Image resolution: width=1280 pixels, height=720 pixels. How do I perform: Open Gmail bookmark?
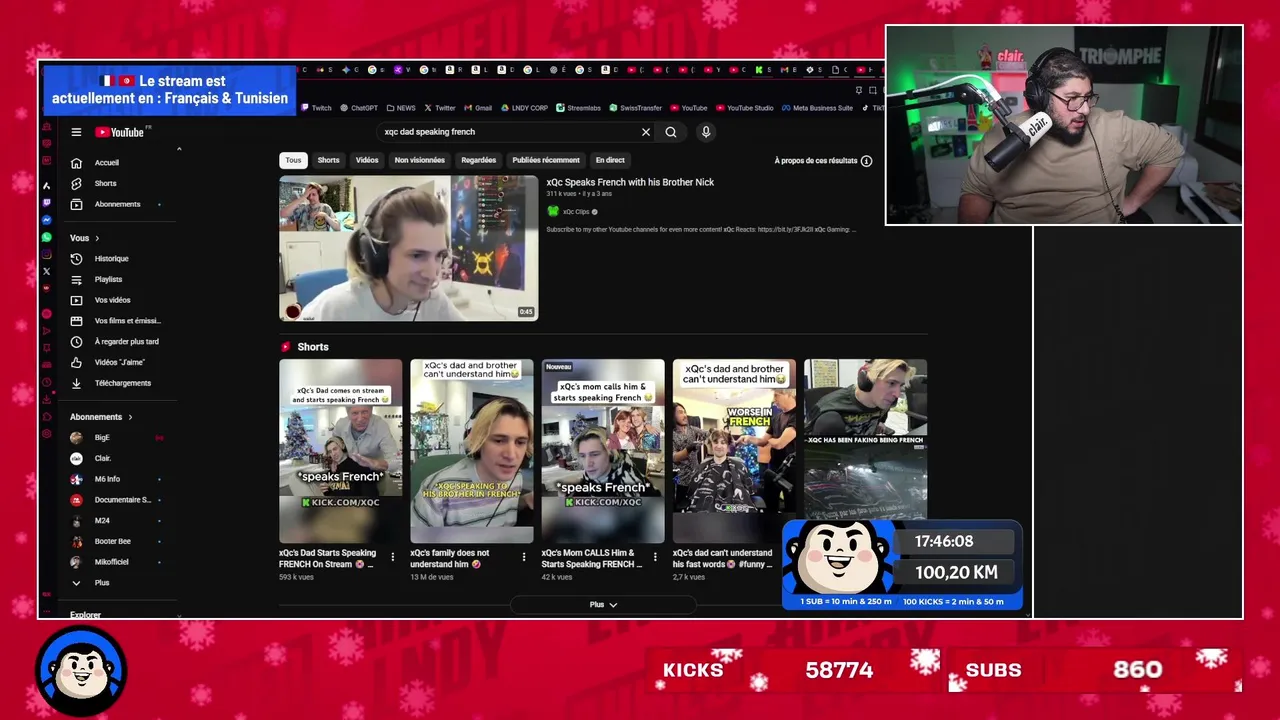pos(478,108)
